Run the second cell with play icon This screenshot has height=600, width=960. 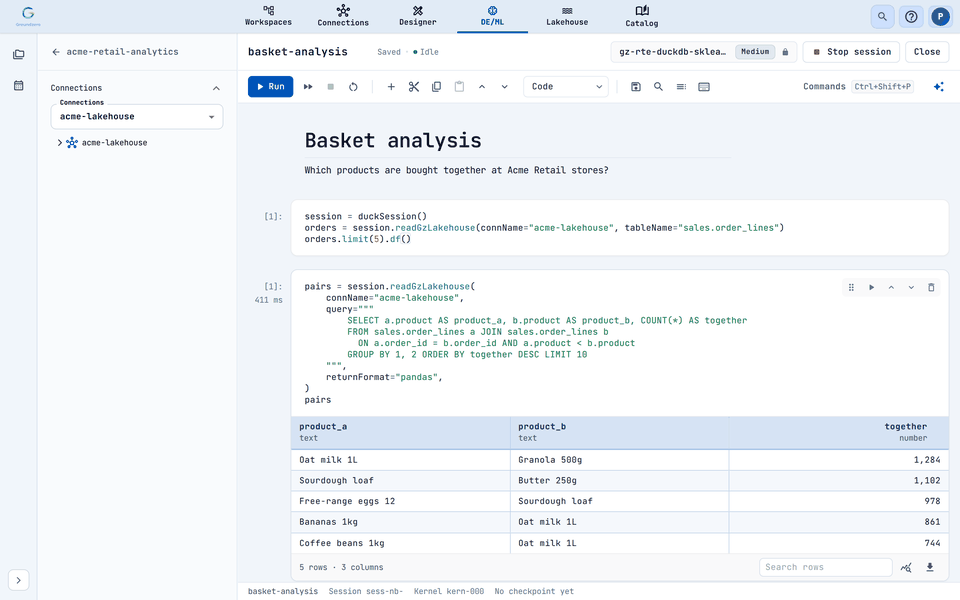[871, 287]
